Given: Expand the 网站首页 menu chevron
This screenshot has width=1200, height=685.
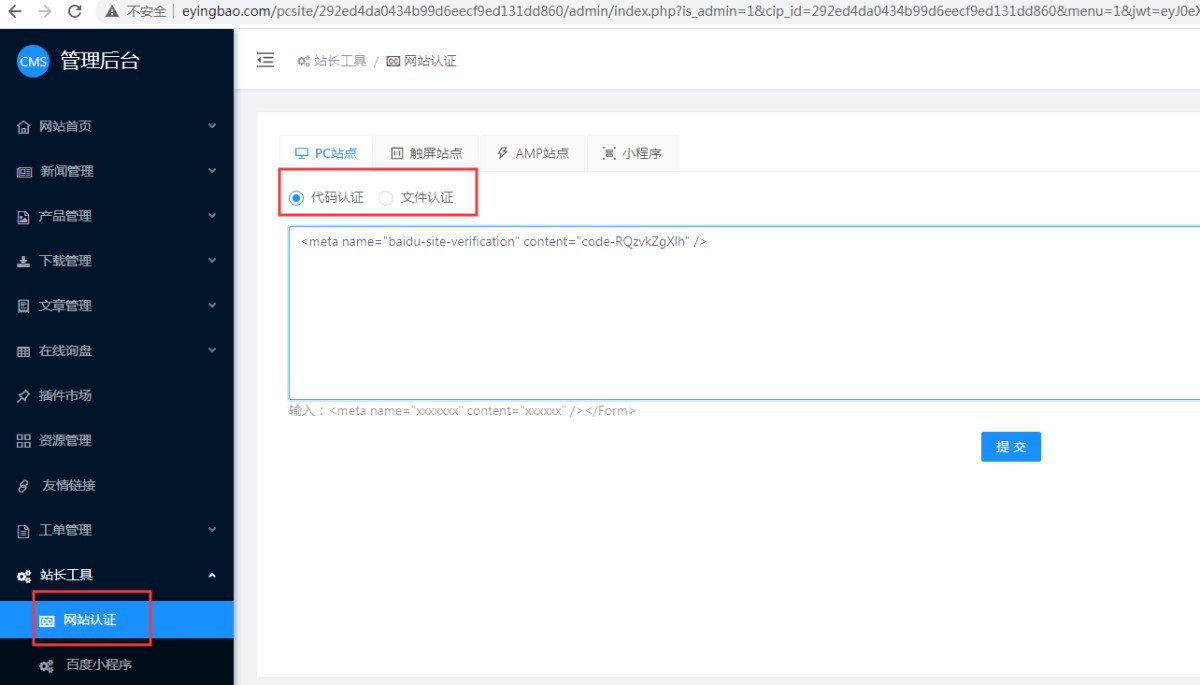Looking at the screenshot, I should tap(212, 126).
